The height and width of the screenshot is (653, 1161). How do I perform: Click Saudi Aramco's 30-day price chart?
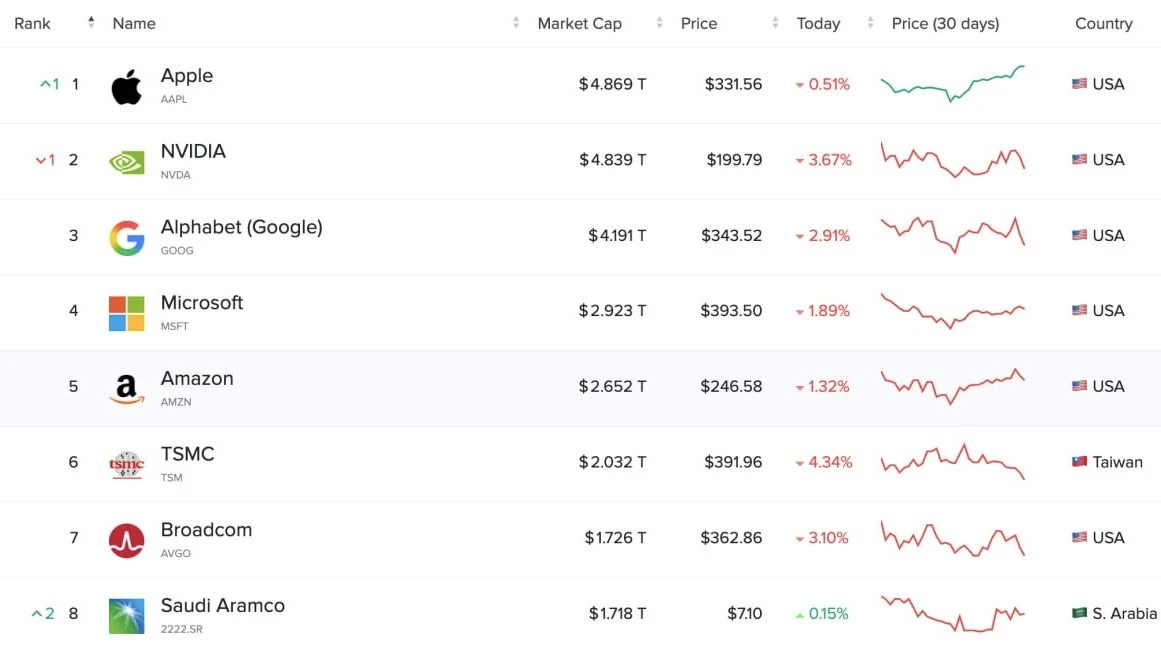tap(953, 613)
